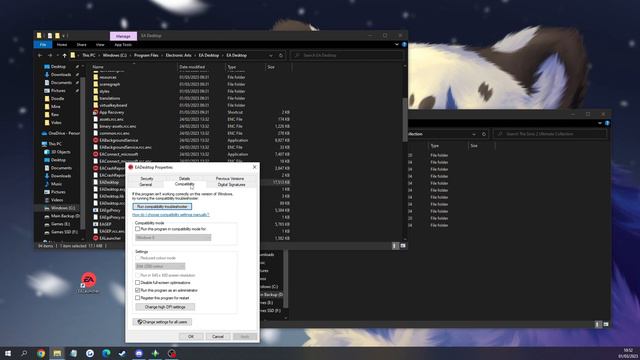Open taskbar search magnifier
The image size is (640, 360).
tap(24, 353)
